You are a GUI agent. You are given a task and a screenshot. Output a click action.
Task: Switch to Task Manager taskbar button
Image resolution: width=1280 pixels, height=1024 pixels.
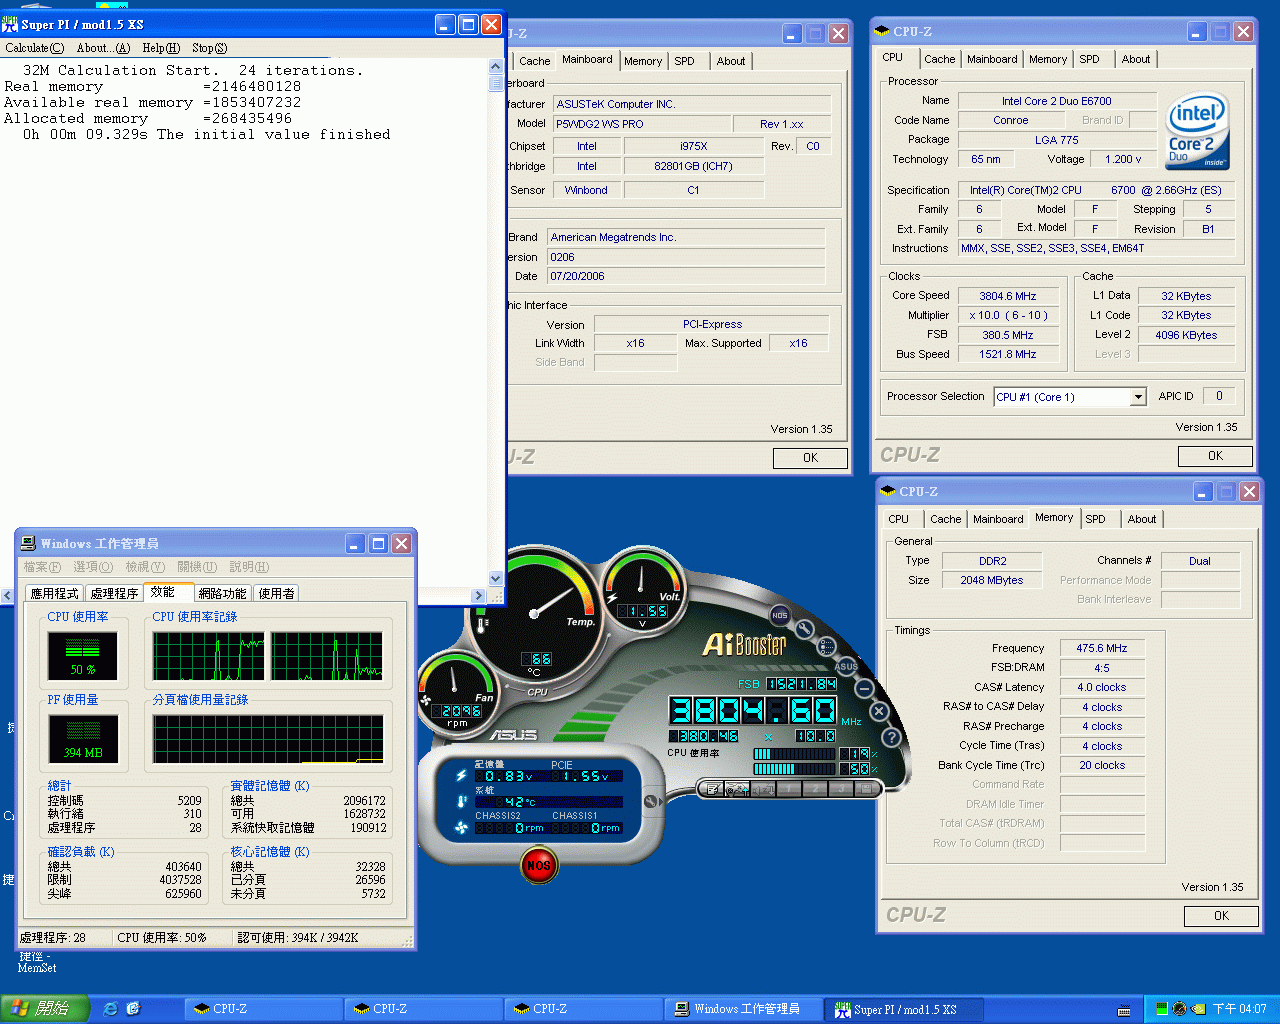point(745,1009)
